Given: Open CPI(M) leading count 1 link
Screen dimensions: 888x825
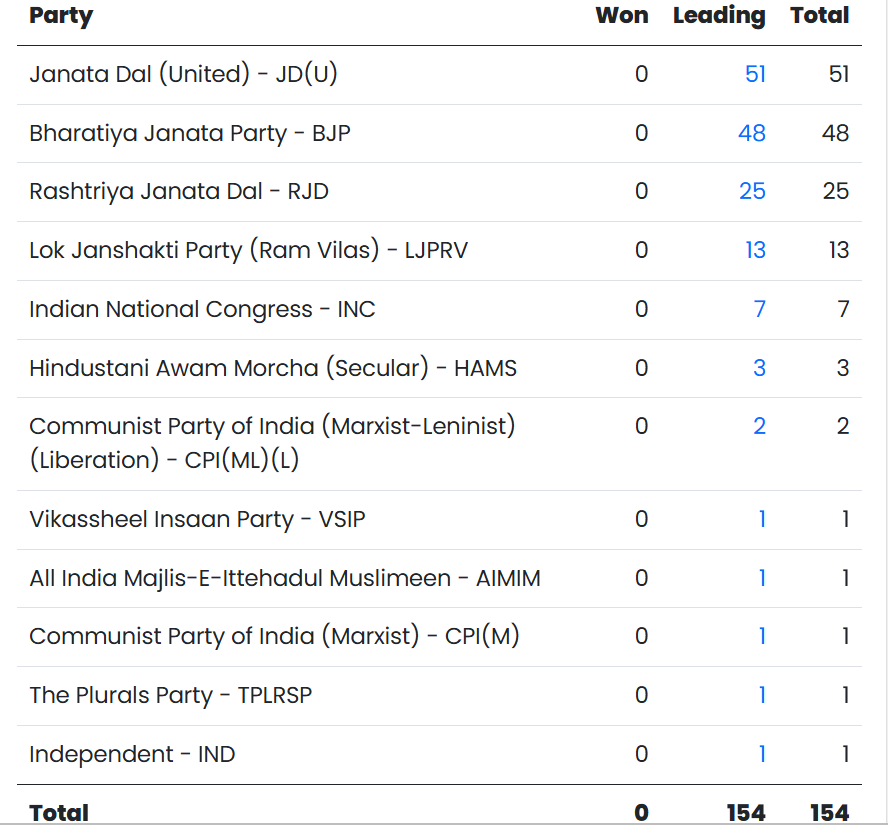Looking at the screenshot, I should 762,636.
